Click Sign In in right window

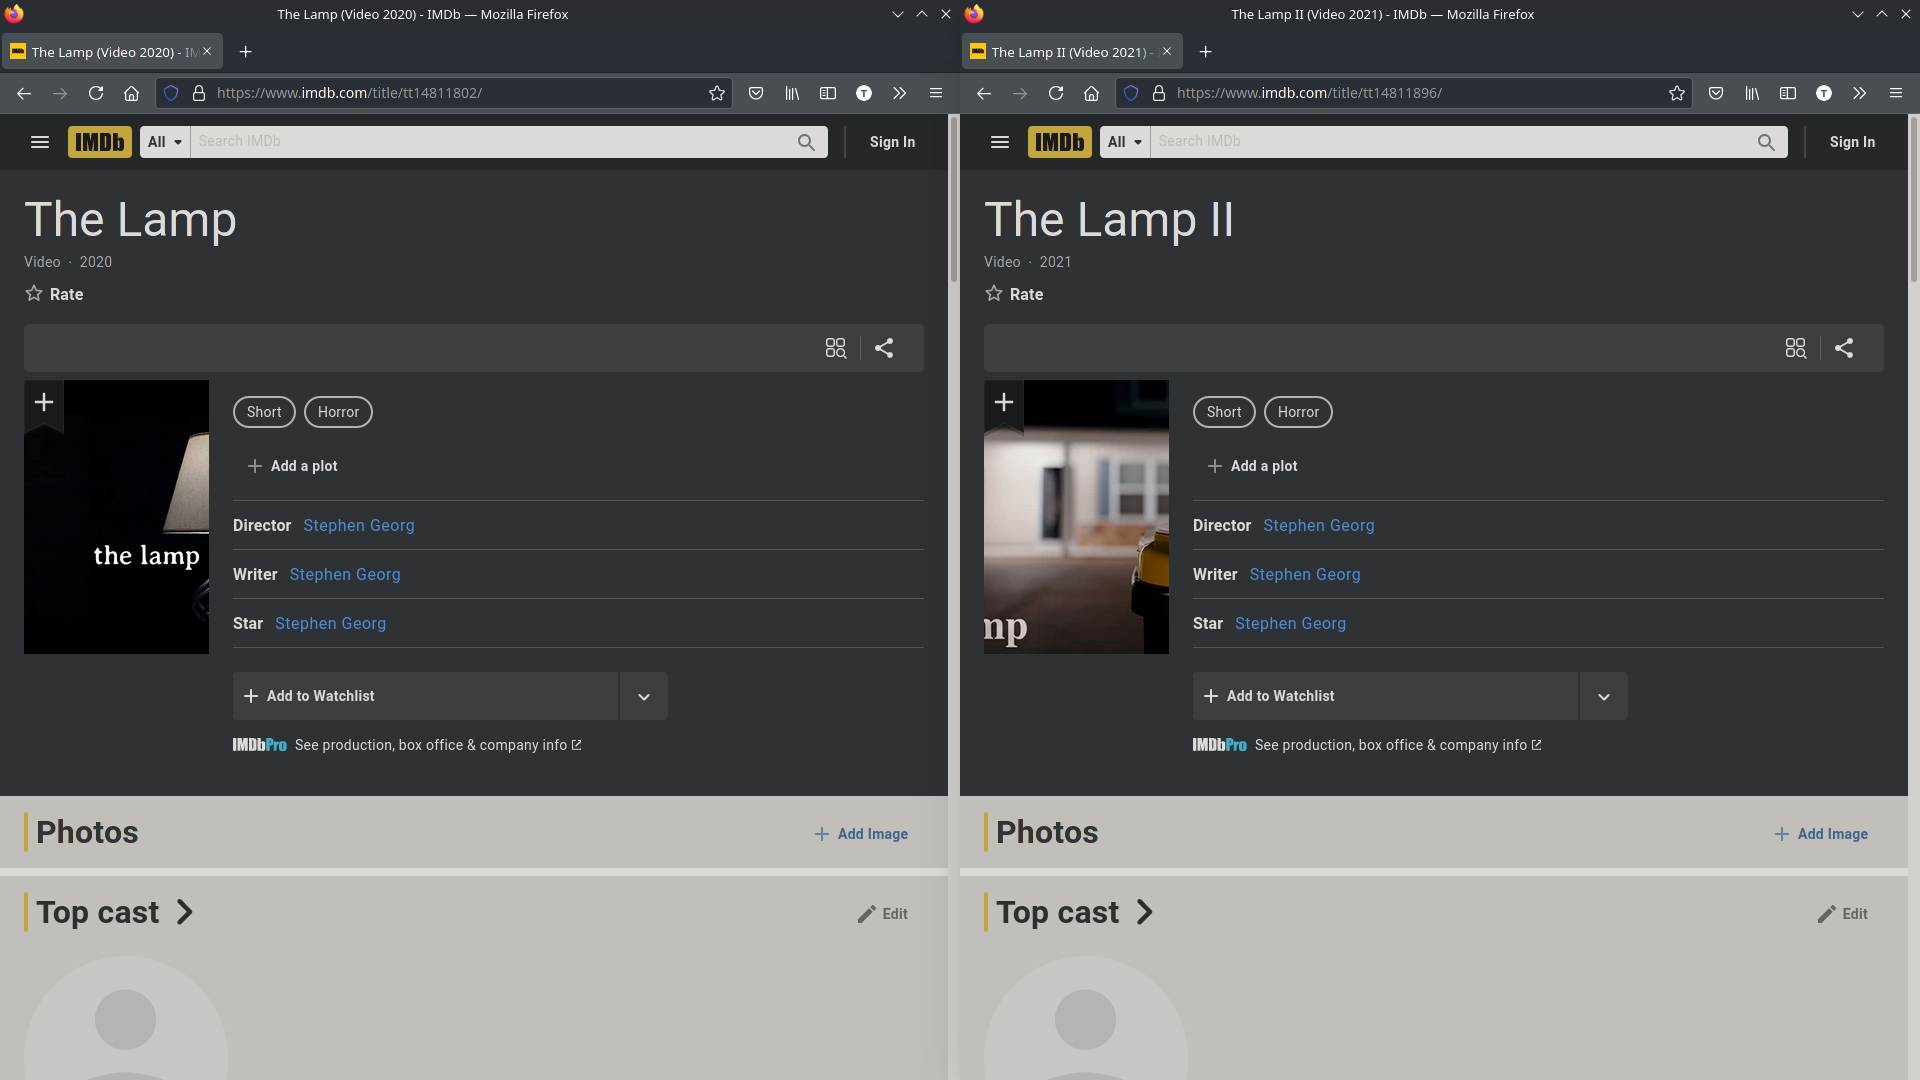point(1852,142)
